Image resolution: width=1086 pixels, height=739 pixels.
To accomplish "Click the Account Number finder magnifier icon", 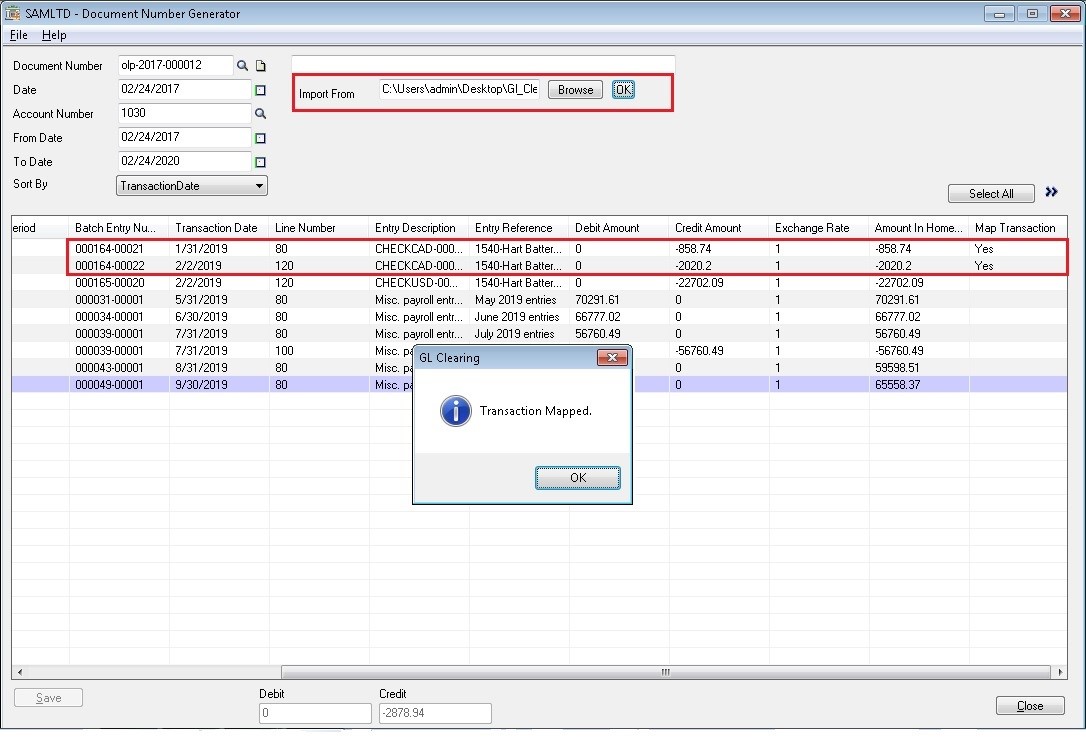I will (x=260, y=114).
